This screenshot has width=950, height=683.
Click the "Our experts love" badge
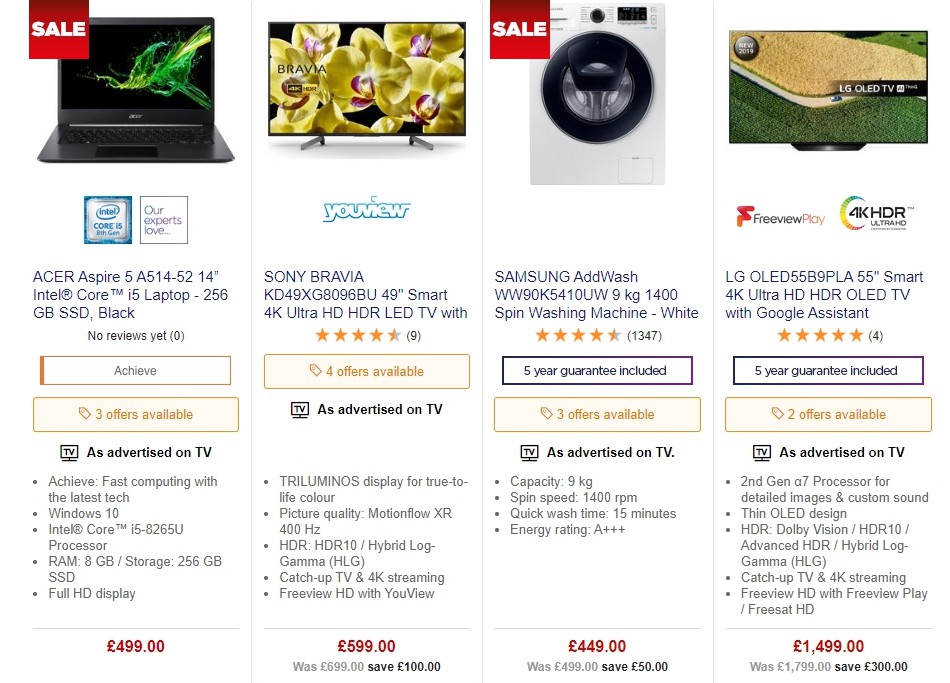pyautogui.click(x=163, y=220)
